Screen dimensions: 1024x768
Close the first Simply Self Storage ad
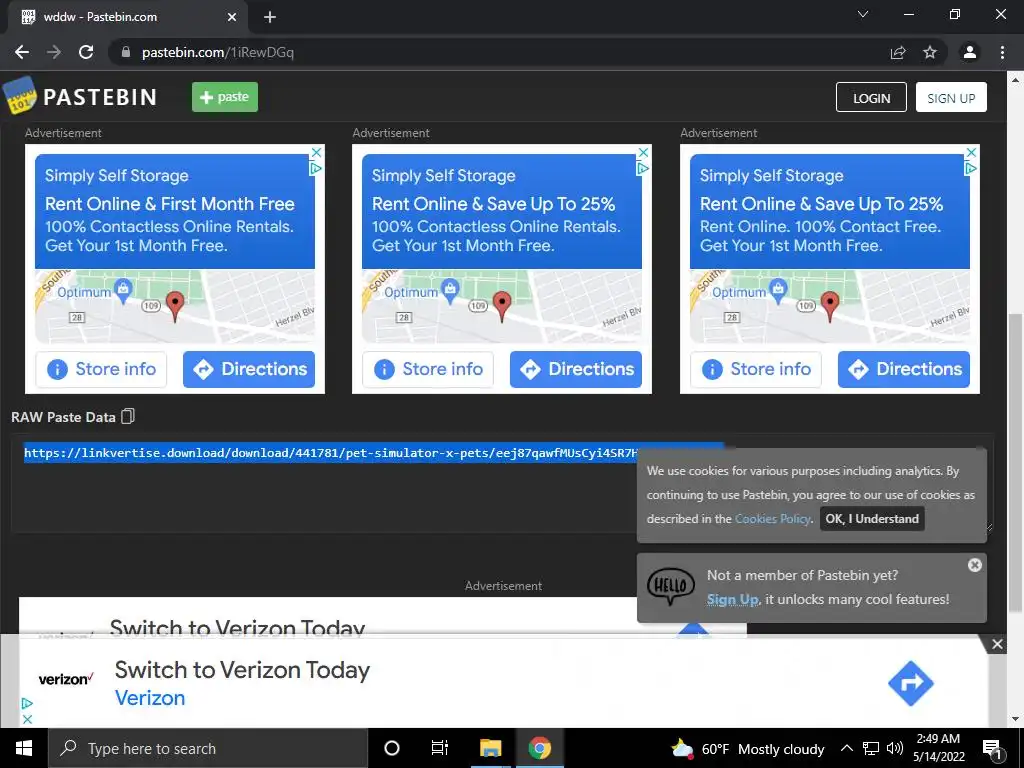[316, 152]
